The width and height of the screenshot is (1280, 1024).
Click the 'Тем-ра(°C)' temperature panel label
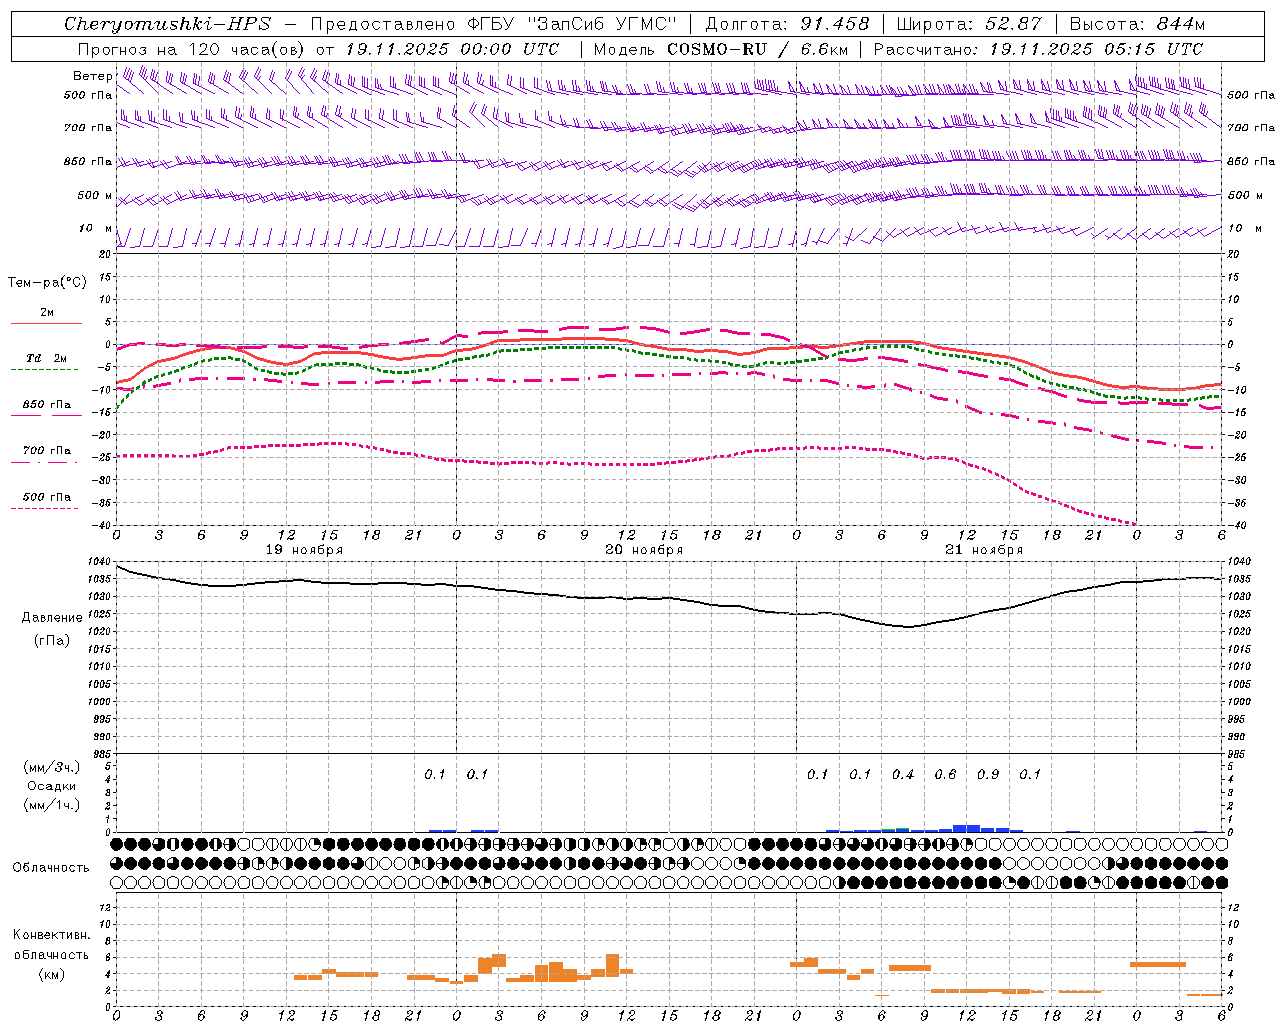pos(47,282)
